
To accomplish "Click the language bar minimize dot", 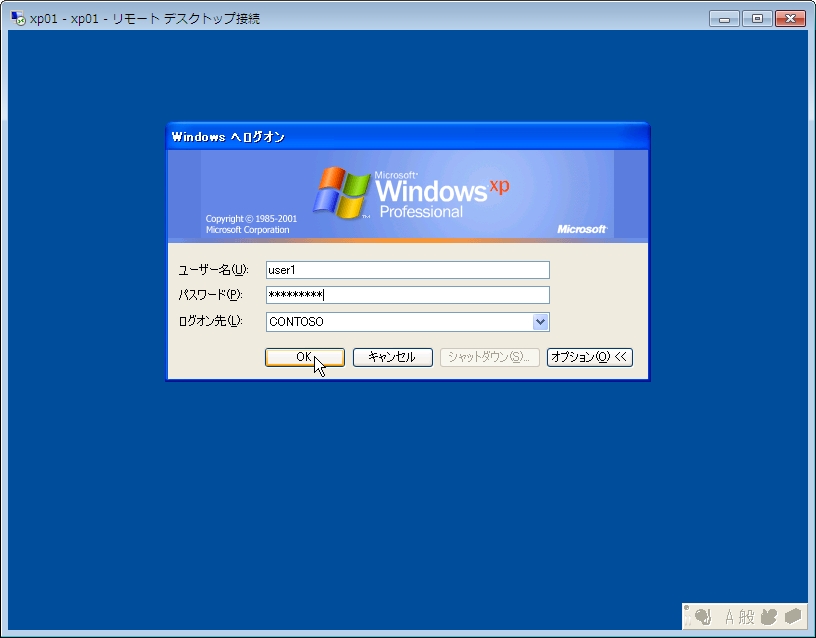I will pos(686,608).
